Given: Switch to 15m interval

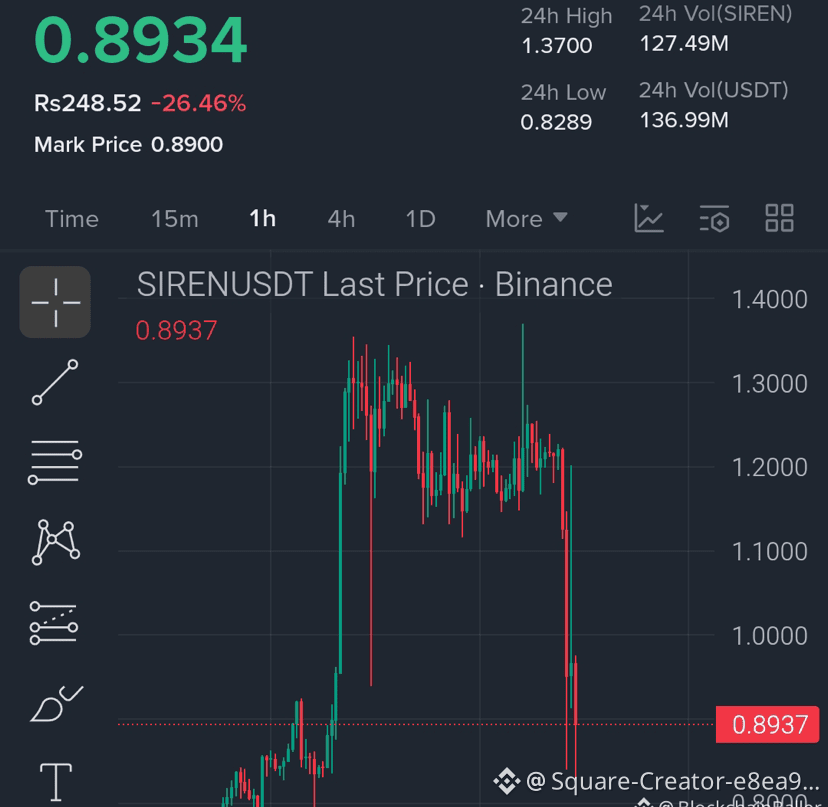Looking at the screenshot, I should (x=175, y=219).
